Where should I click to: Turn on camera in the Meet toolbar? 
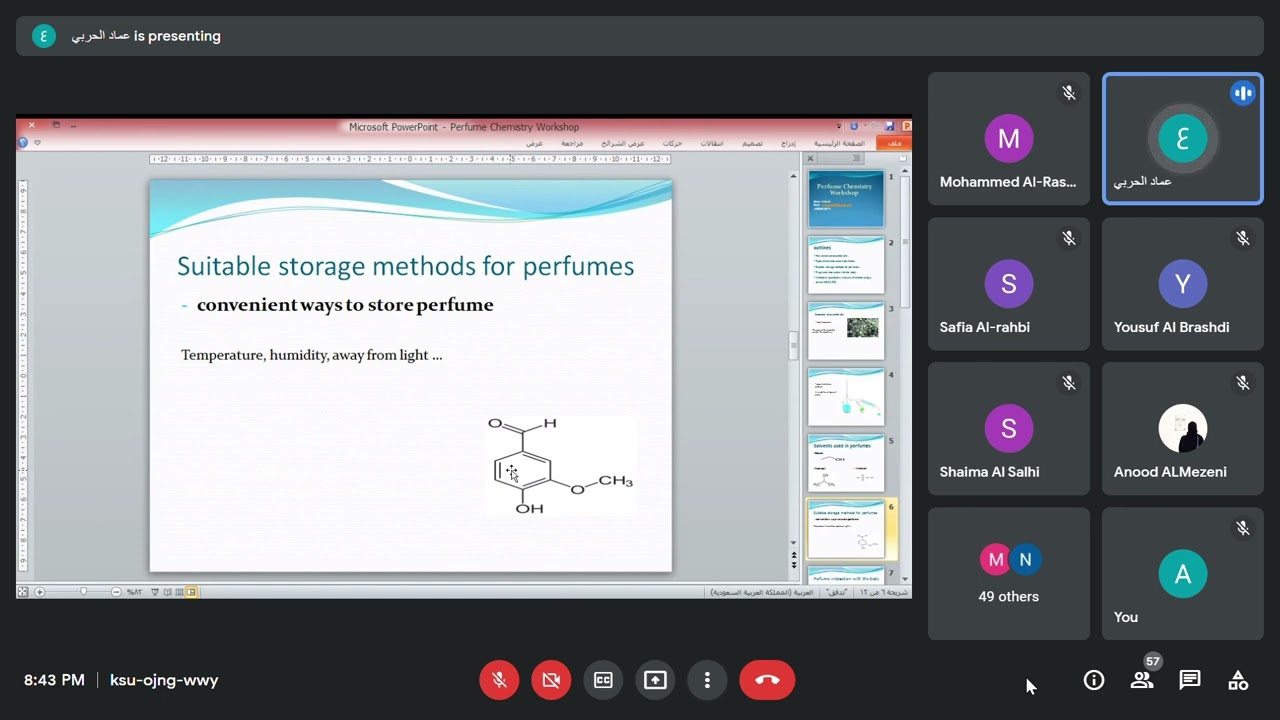pos(551,680)
